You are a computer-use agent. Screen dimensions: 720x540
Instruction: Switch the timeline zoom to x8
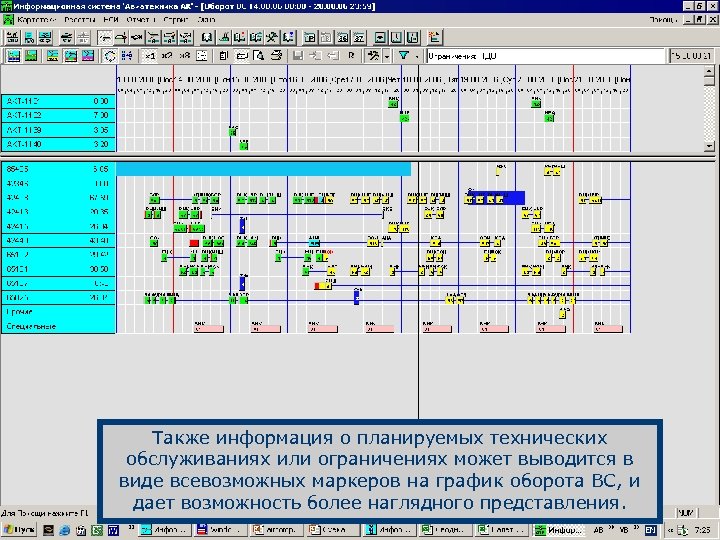pos(184,56)
